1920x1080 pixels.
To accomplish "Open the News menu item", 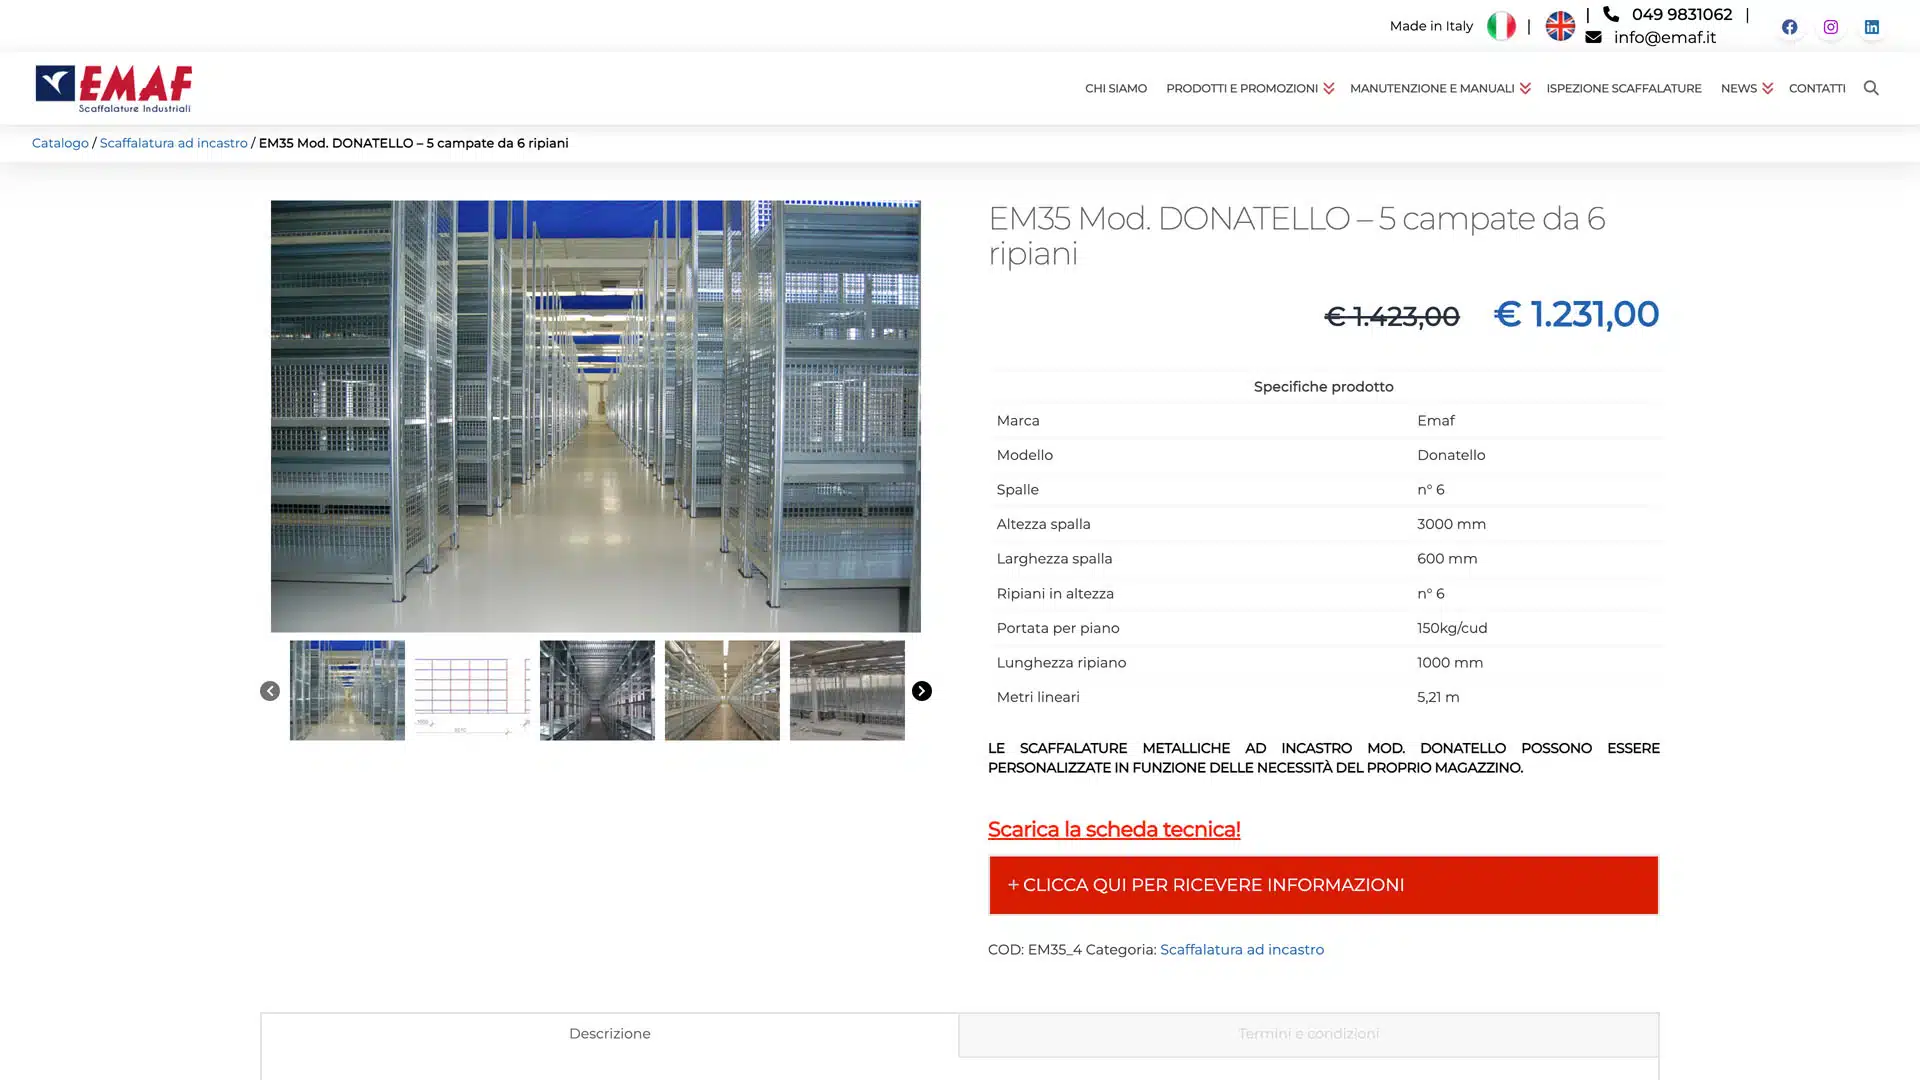I will tap(1739, 88).
